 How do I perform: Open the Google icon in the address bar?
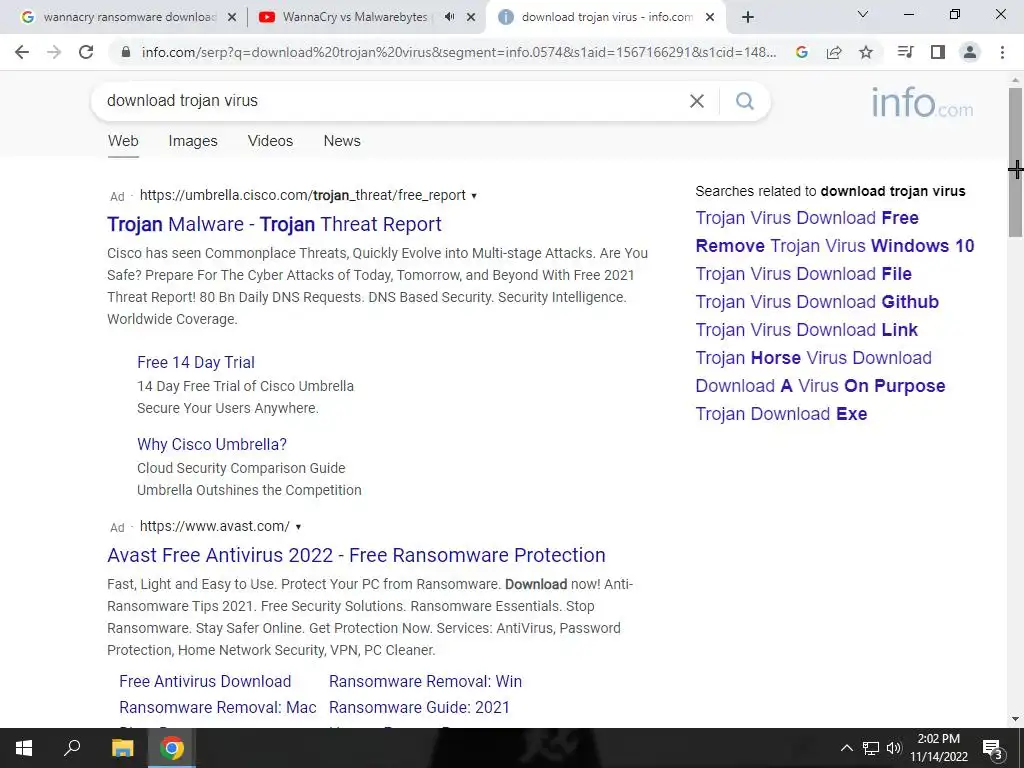(x=802, y=52)
